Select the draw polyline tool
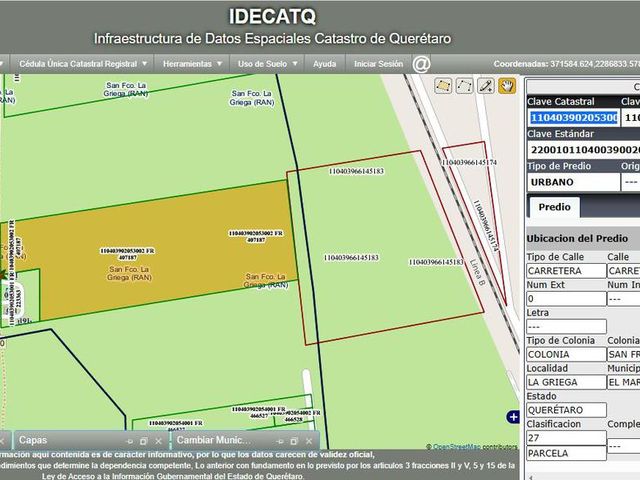The height and width of the screenshot is (480, 640). (x=464, y=86)
